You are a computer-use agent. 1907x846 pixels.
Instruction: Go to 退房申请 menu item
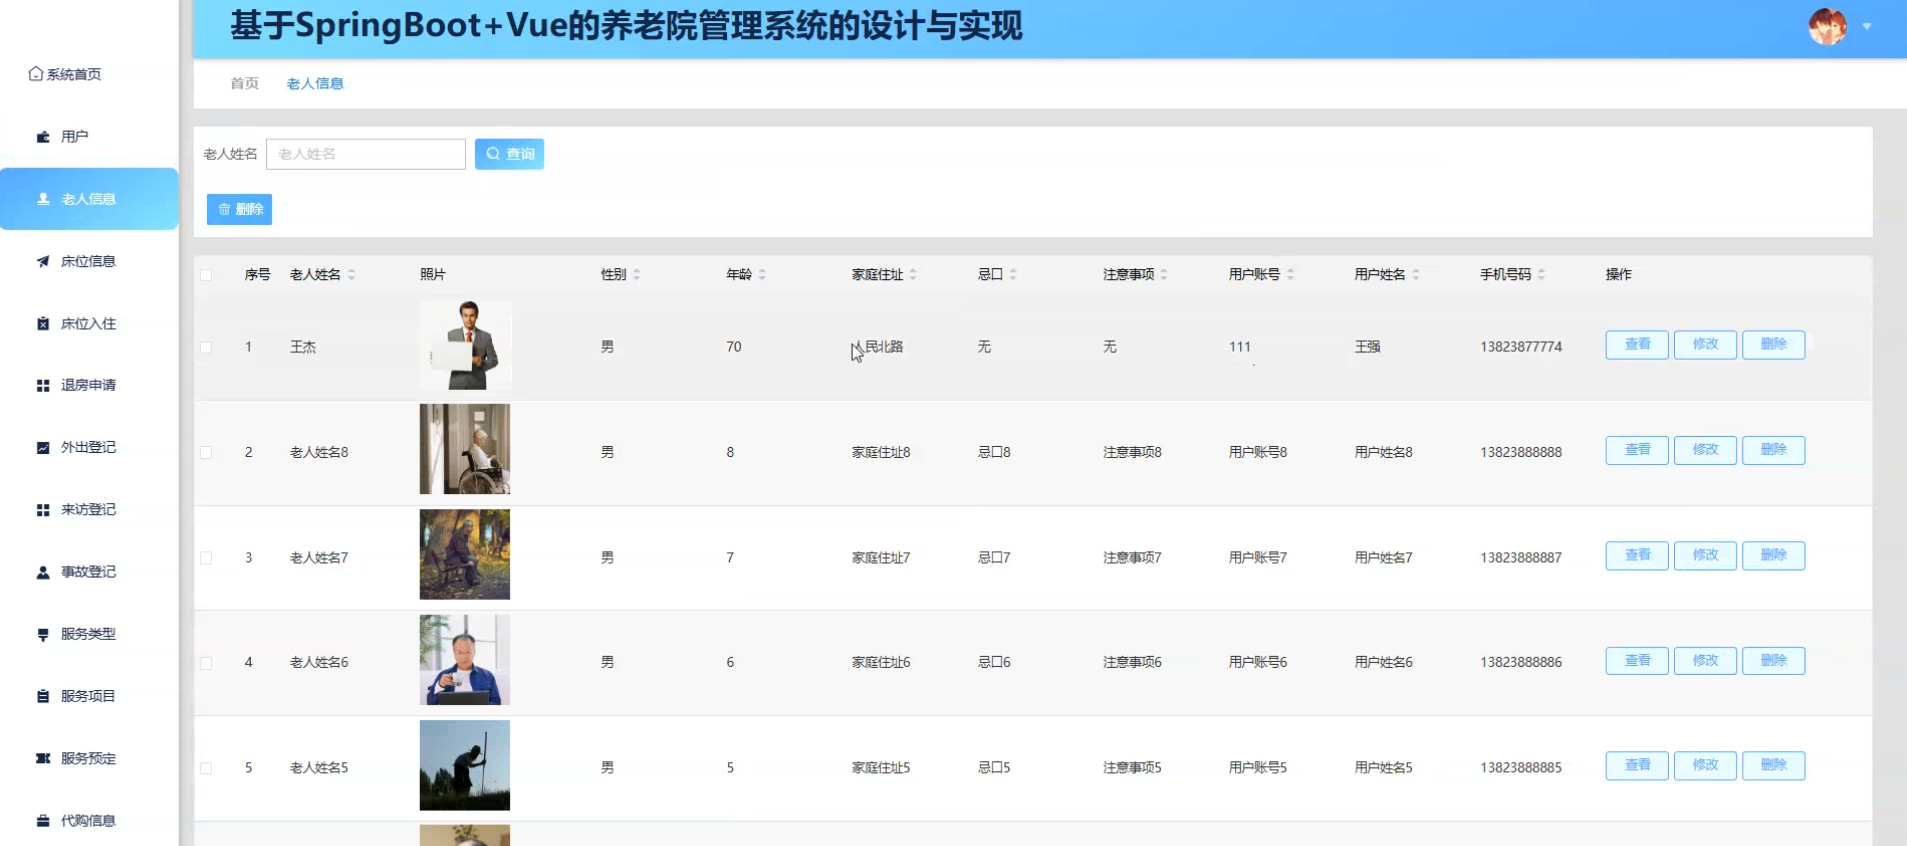[x=89, y=385]
